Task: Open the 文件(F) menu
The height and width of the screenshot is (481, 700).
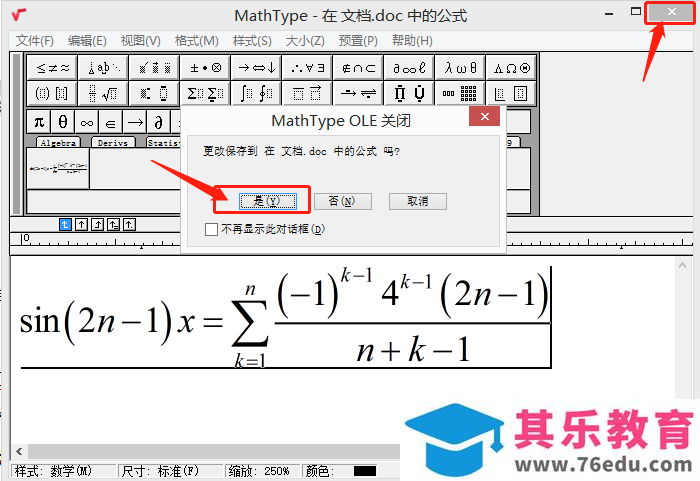Action: tap(35, 41)
